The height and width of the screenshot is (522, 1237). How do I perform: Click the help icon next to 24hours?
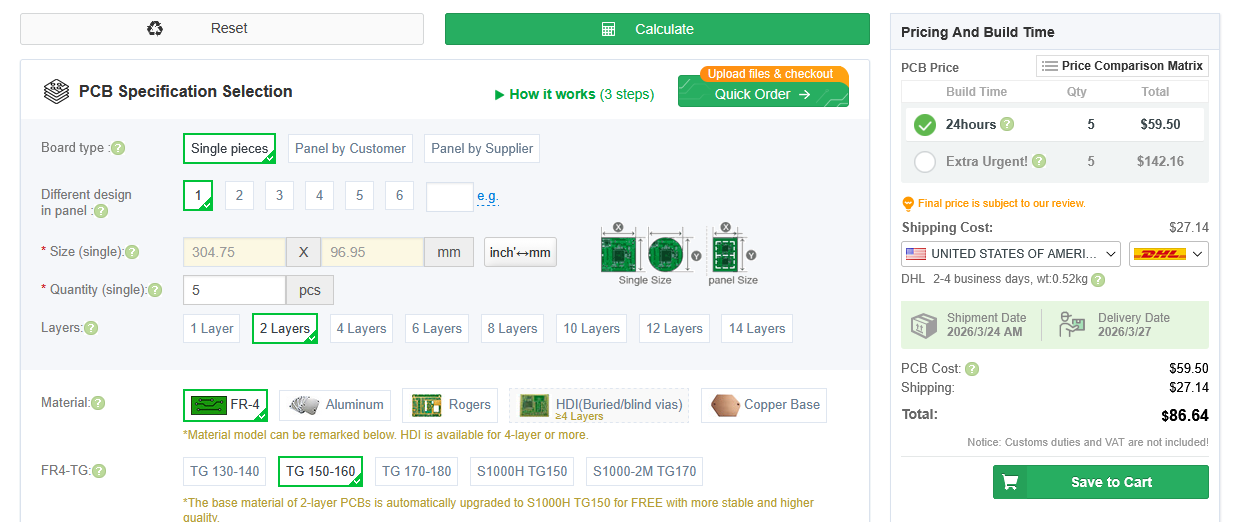1007,125
